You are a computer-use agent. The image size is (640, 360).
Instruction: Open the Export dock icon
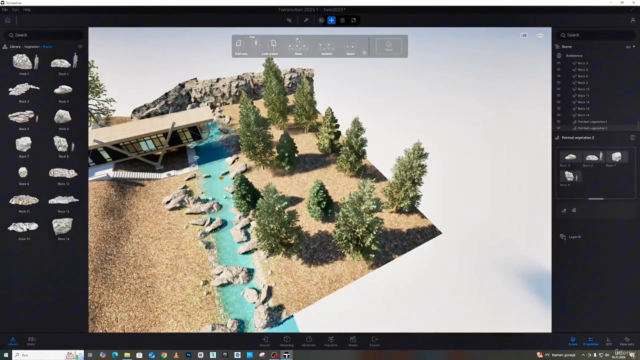375,341
